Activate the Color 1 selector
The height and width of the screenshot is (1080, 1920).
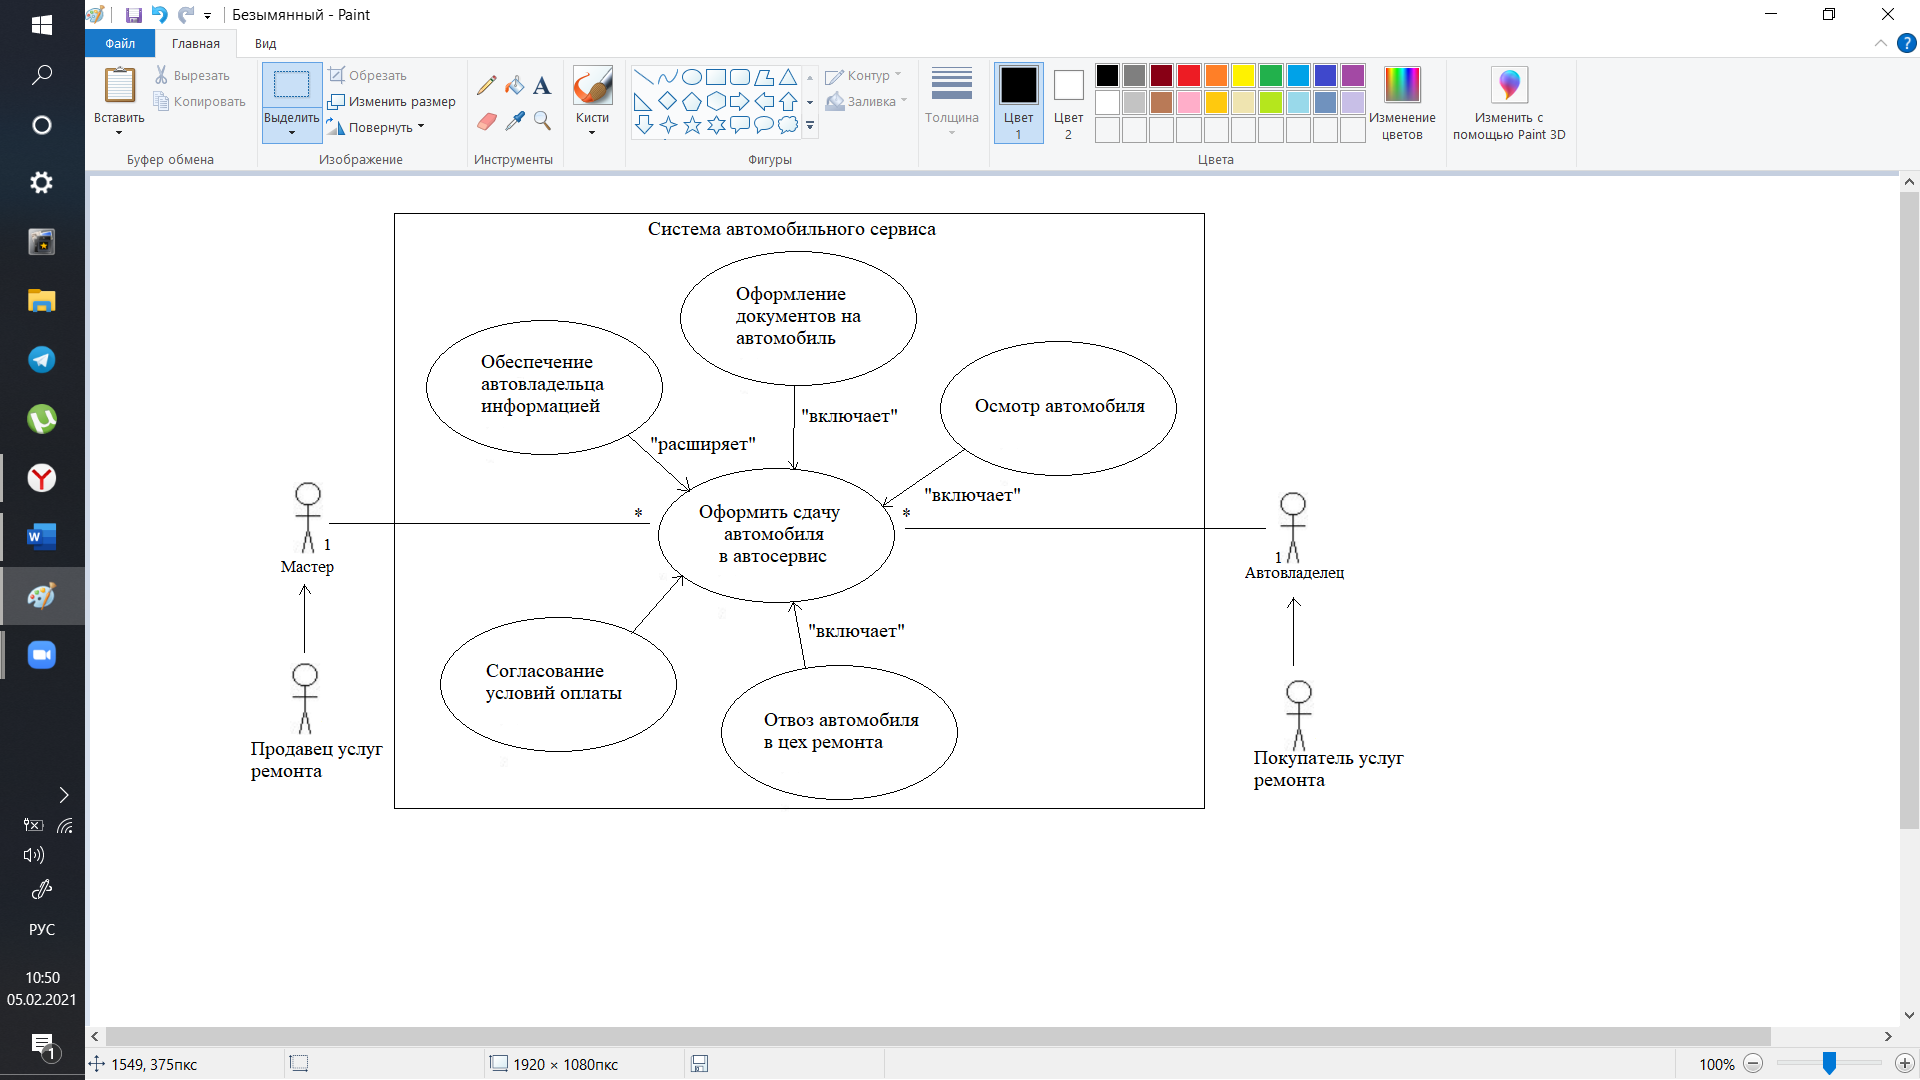(1018, 102)
